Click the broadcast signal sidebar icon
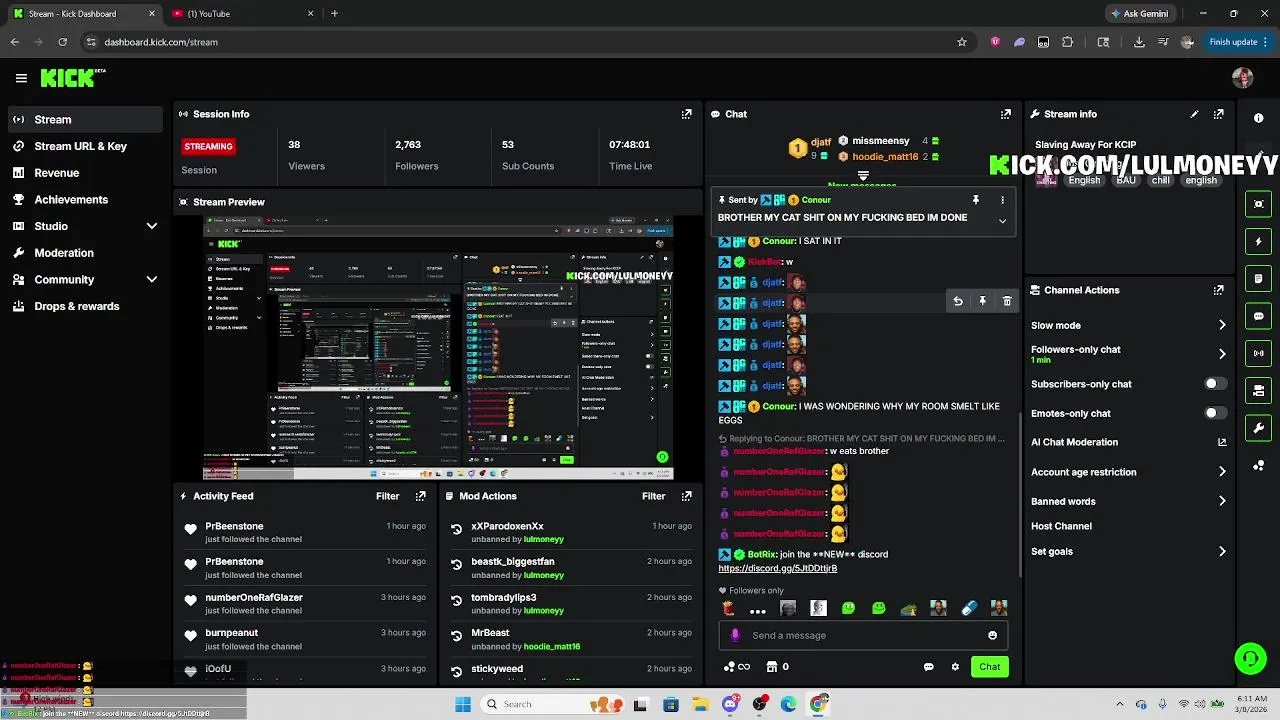Viewport: 1280px width, 720px height. click(1258, 353)
